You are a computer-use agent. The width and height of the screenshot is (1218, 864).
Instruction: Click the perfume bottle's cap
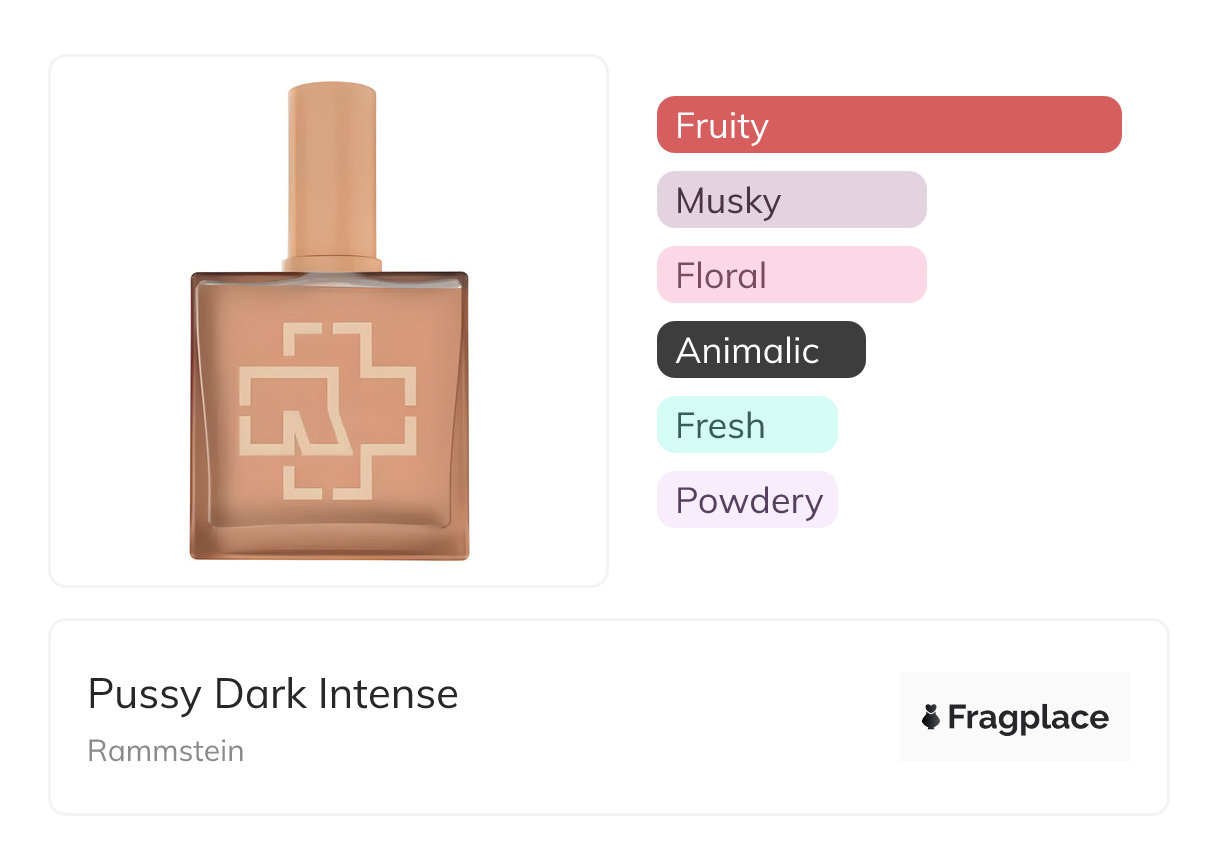click(332, 170)
